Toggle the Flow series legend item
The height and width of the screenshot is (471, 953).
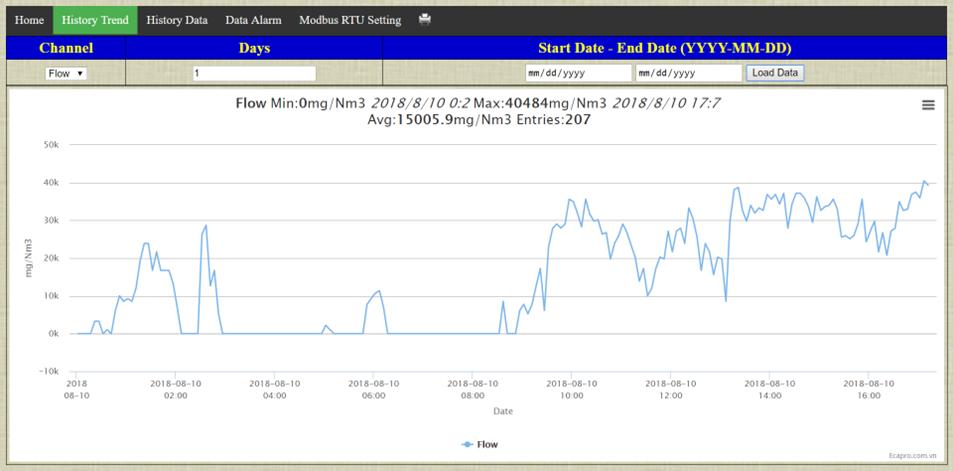click(480, 444)
